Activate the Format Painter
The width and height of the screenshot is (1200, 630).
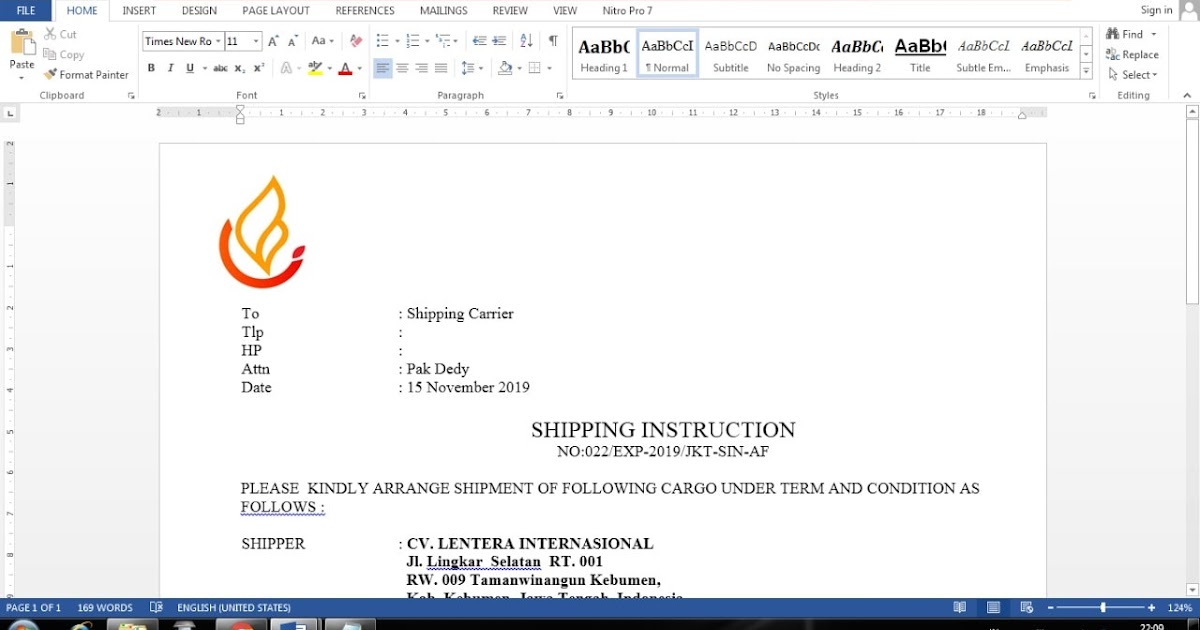coord(86,74)
